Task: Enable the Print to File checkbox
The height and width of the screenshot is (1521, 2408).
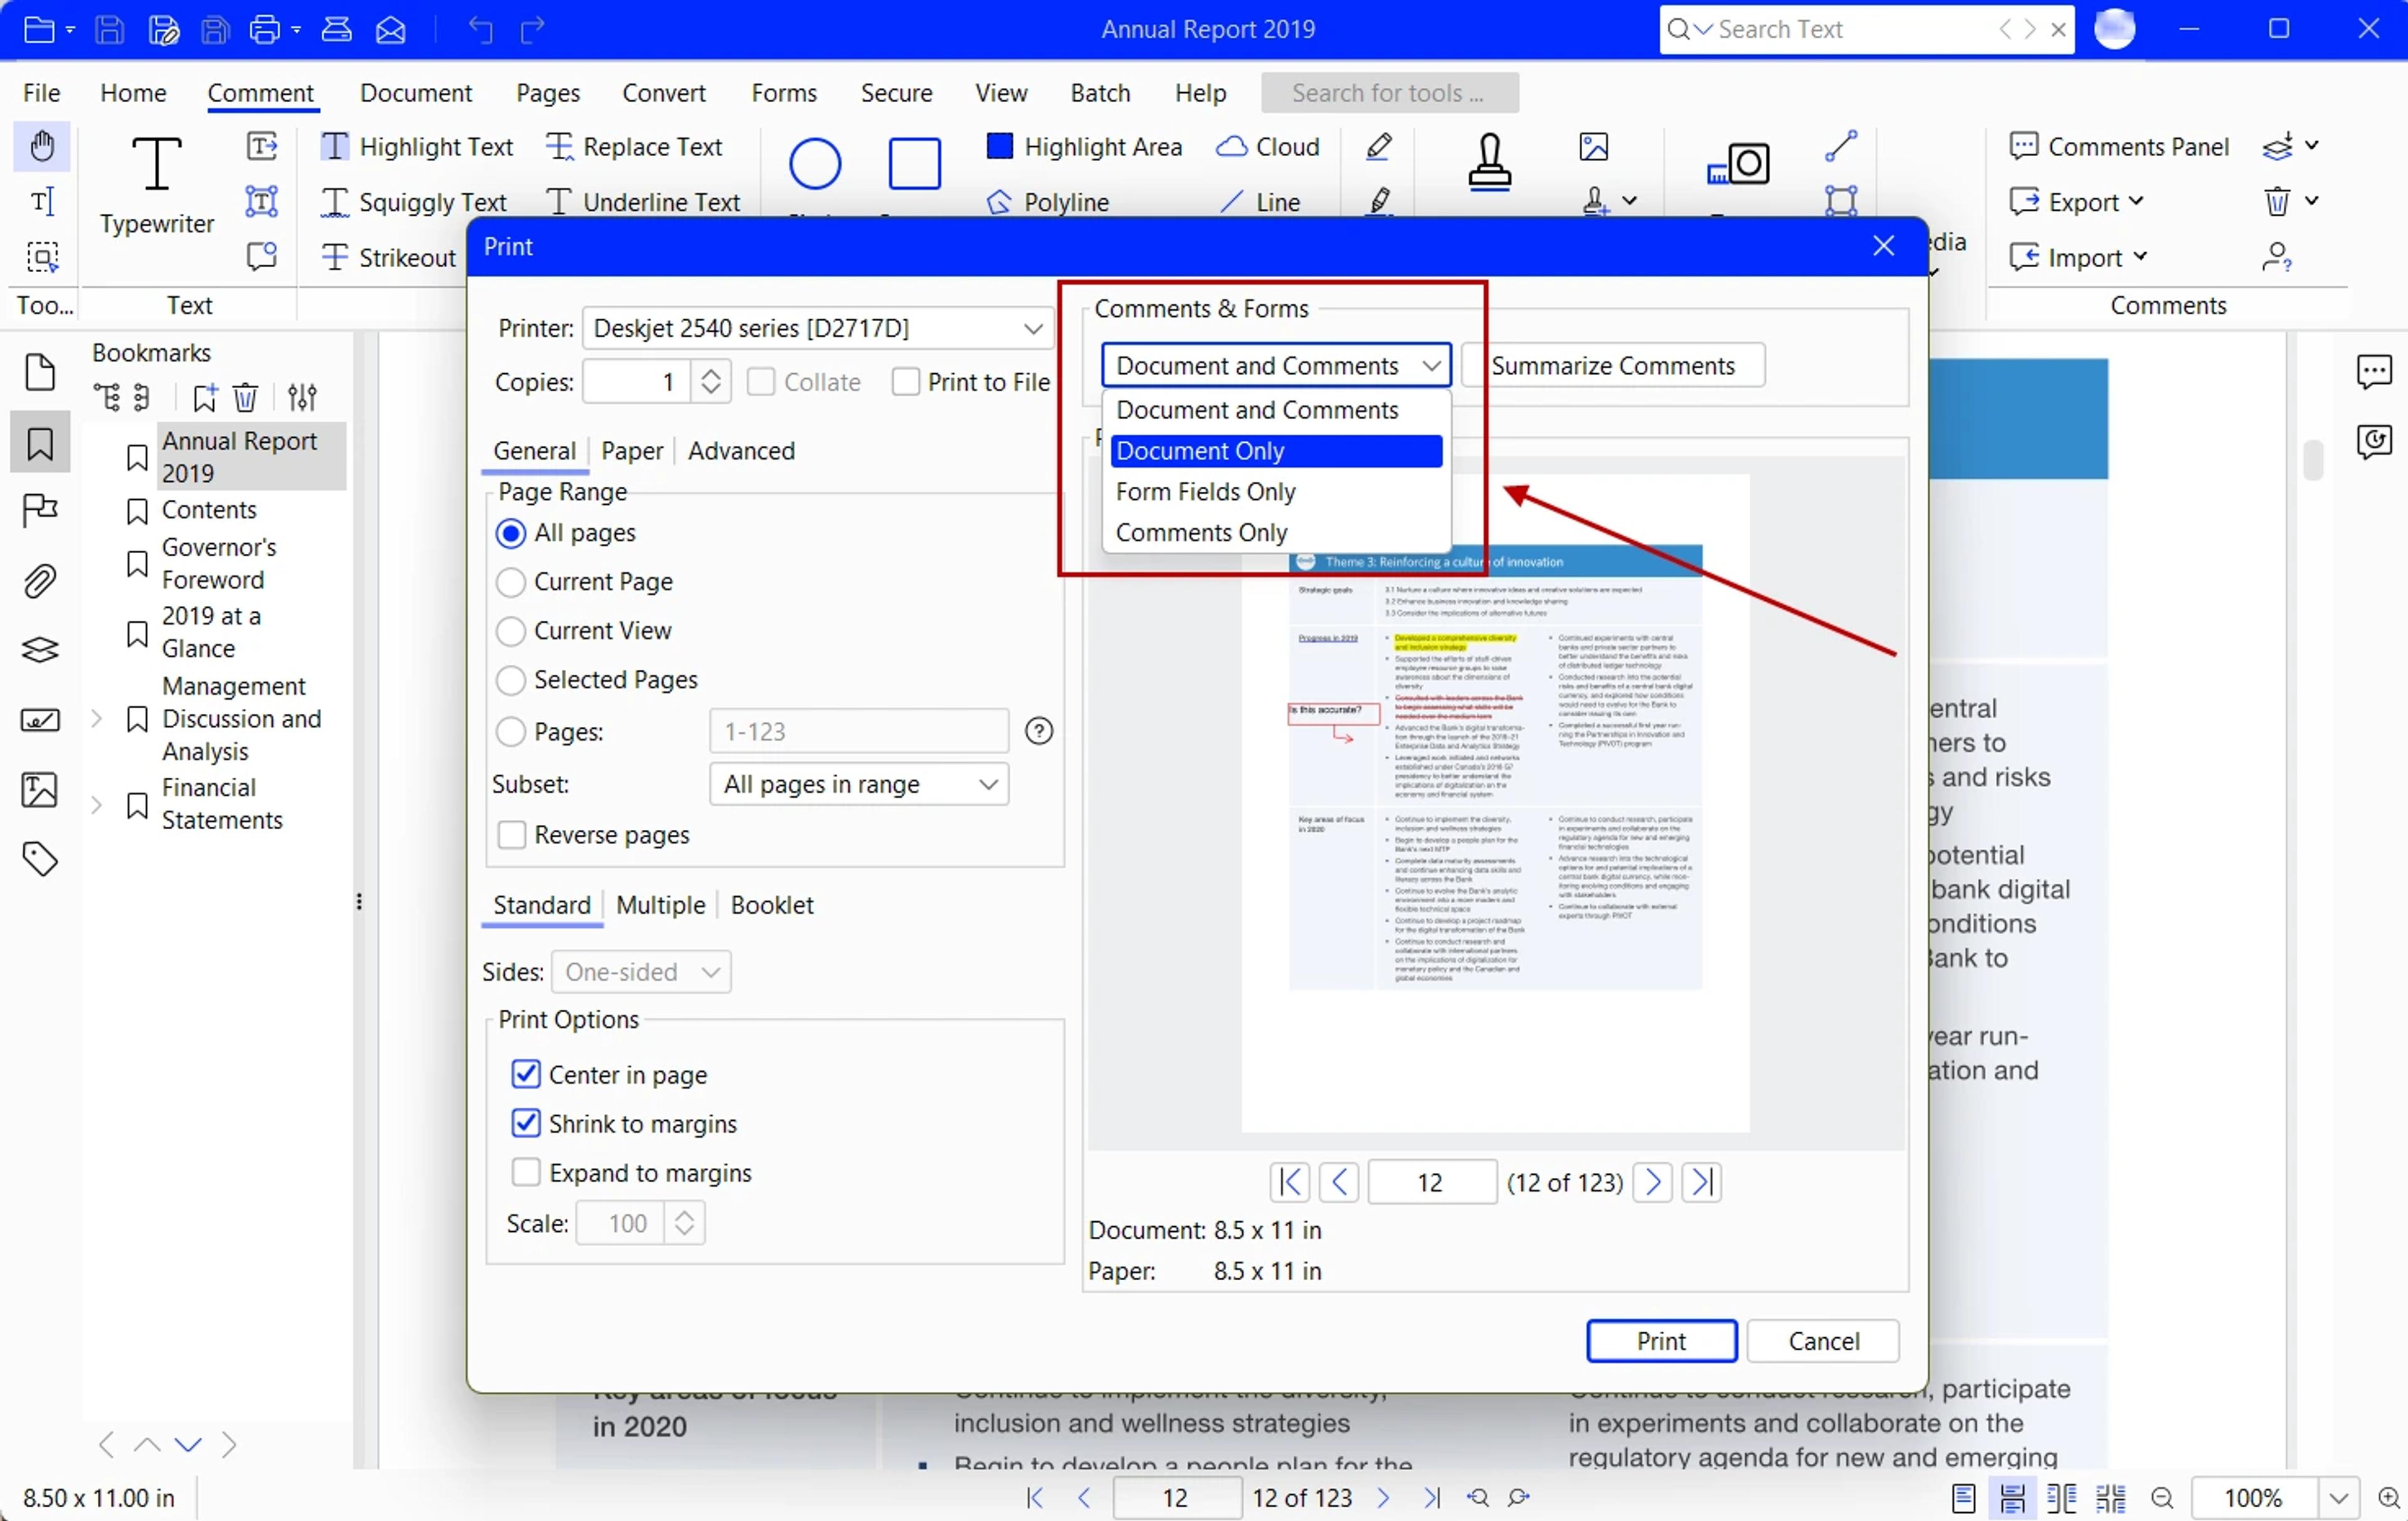Action: pos(905,382)
